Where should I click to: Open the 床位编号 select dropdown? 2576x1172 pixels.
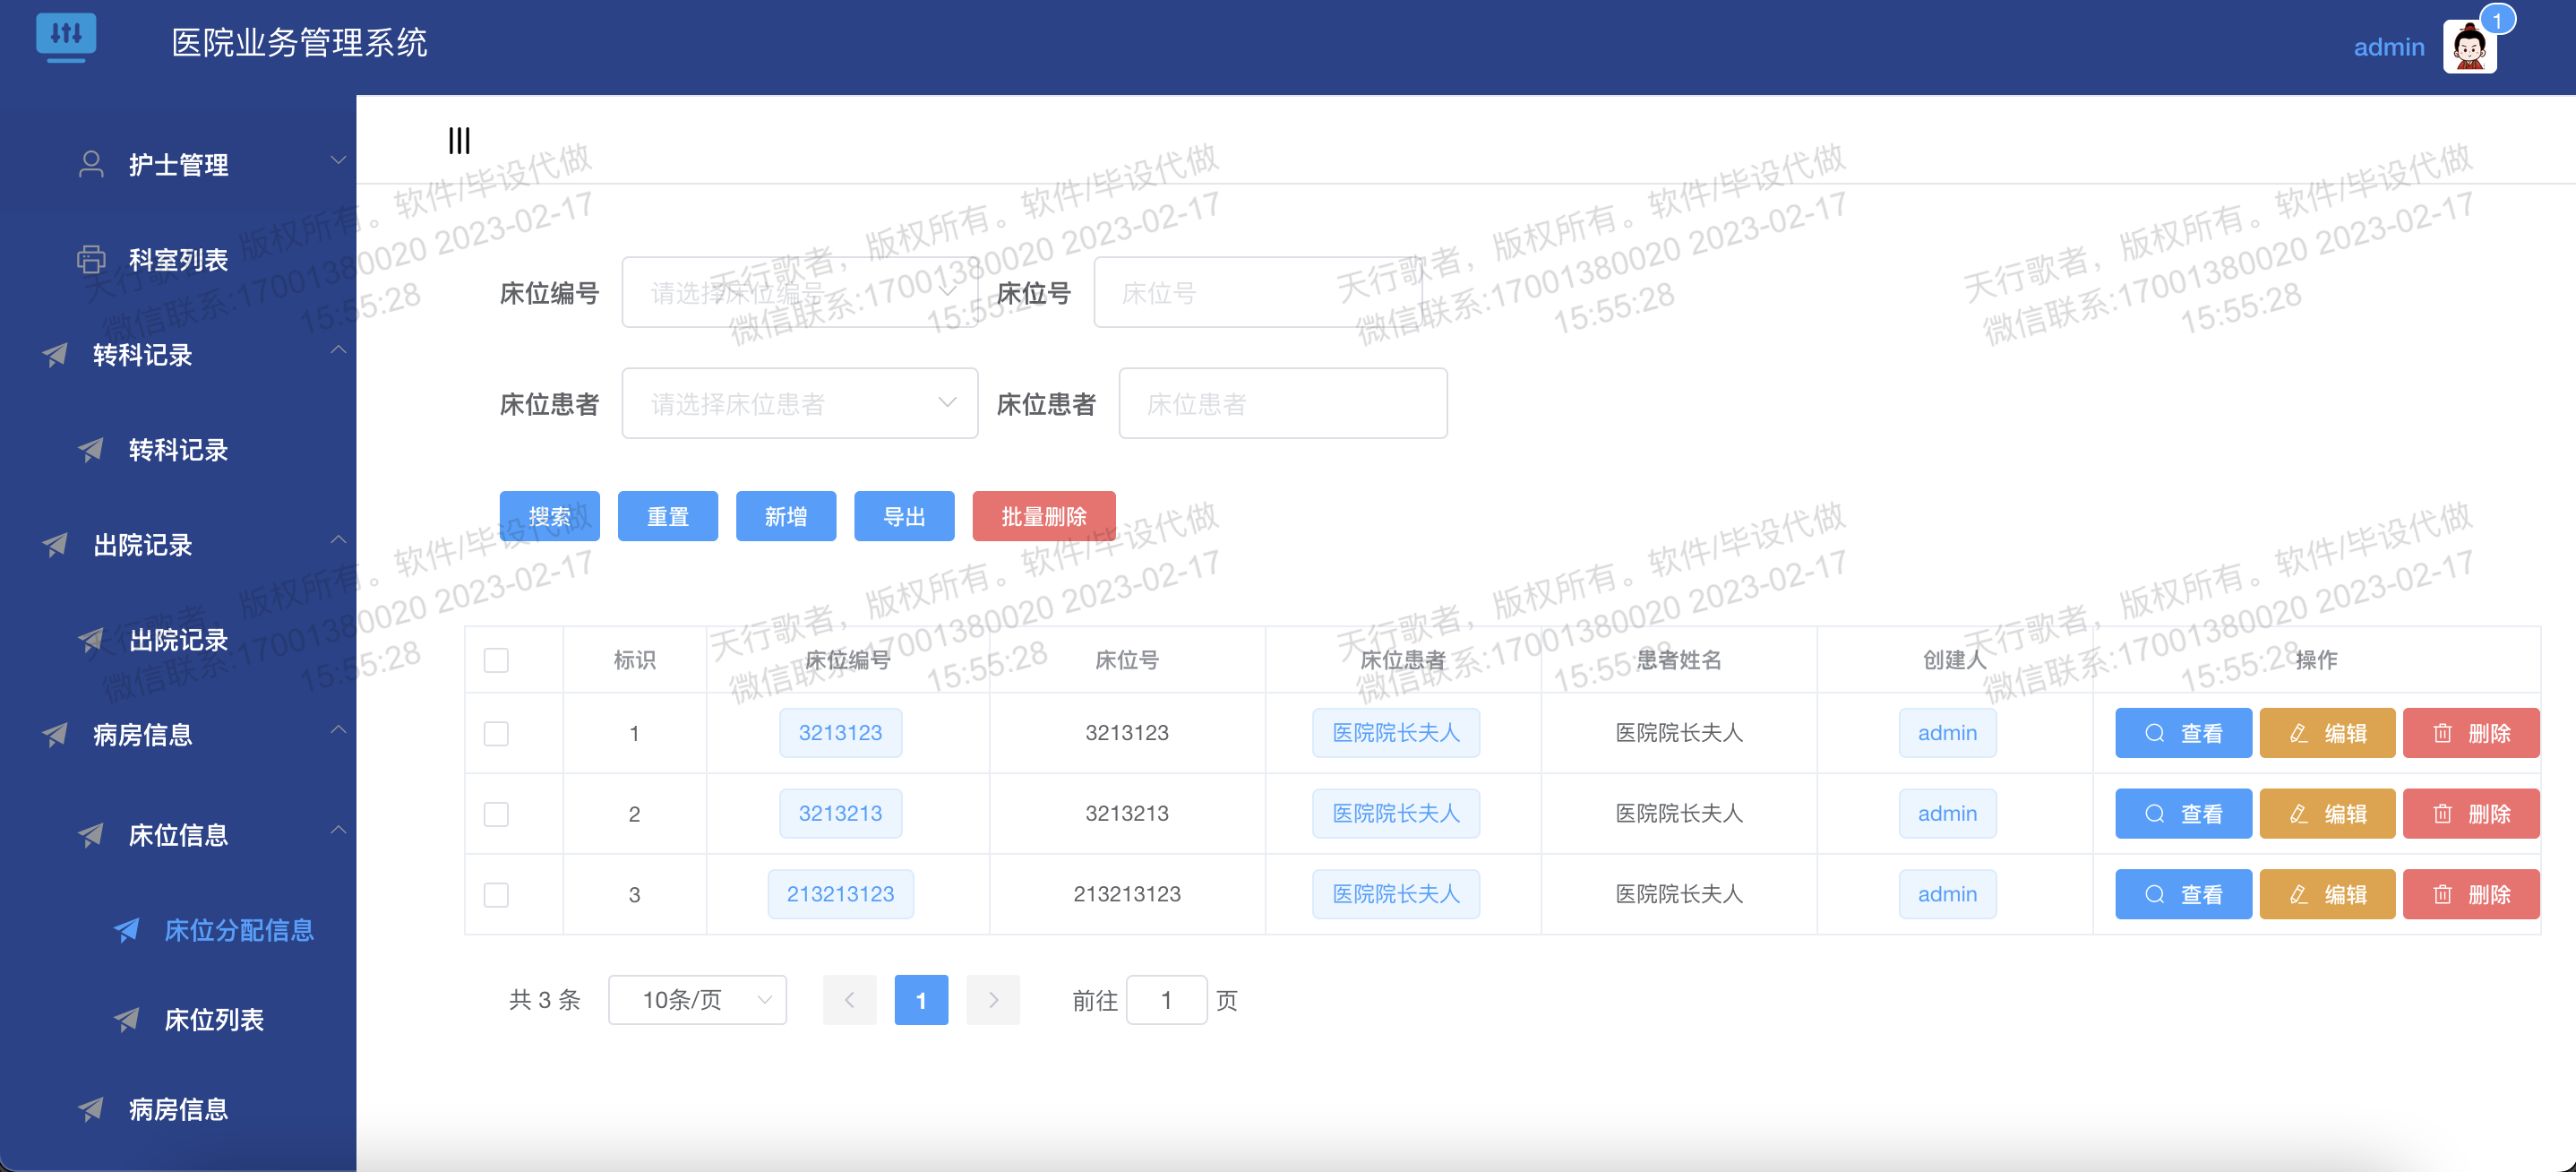798,293
